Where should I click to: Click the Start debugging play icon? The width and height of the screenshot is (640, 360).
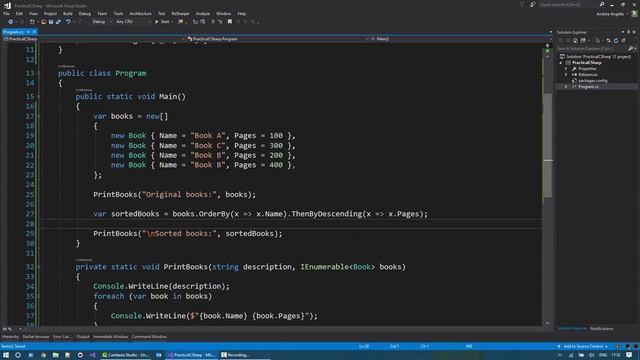pyautogui.click(x=157, y=22)
